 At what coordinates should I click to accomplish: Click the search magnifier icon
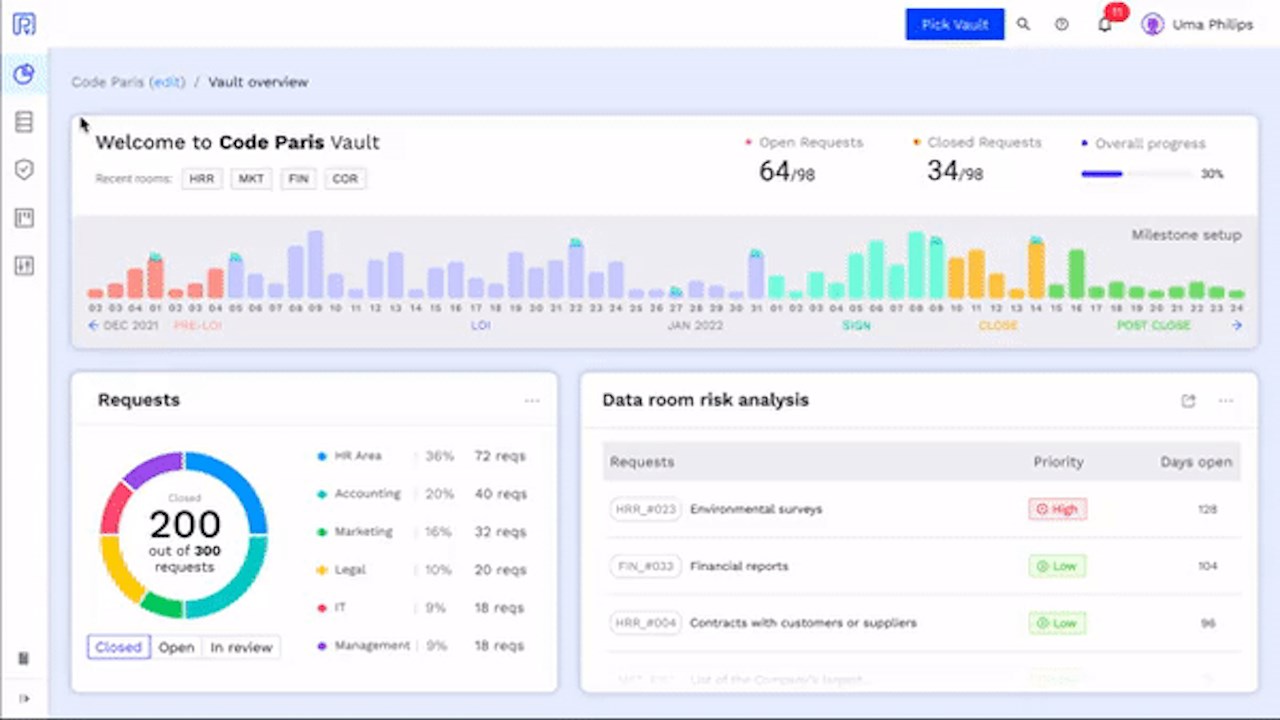(1023, 24)
